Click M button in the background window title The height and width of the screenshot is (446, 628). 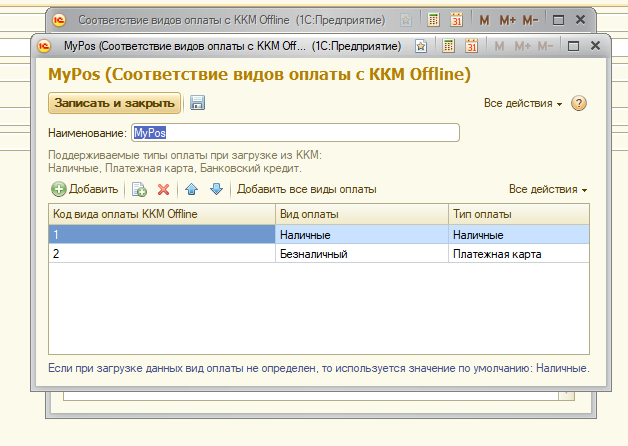(484, 20)
